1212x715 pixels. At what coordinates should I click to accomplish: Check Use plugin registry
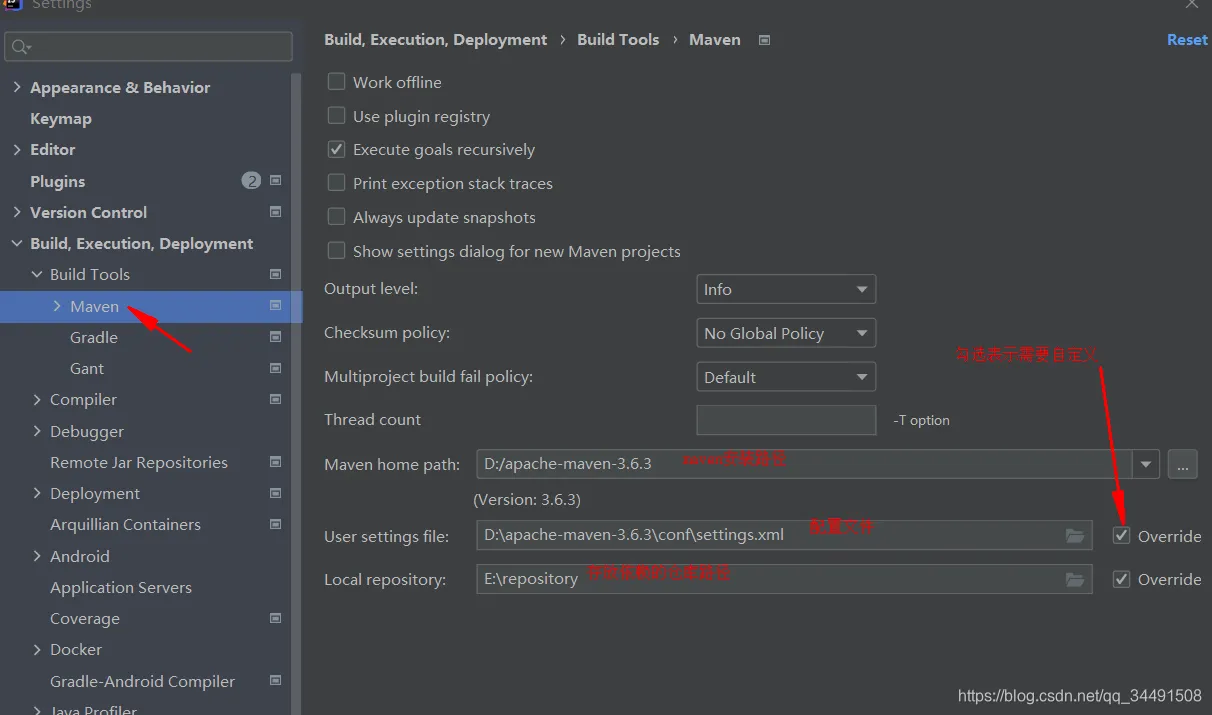pyautogui.click(x=336, y=116)
